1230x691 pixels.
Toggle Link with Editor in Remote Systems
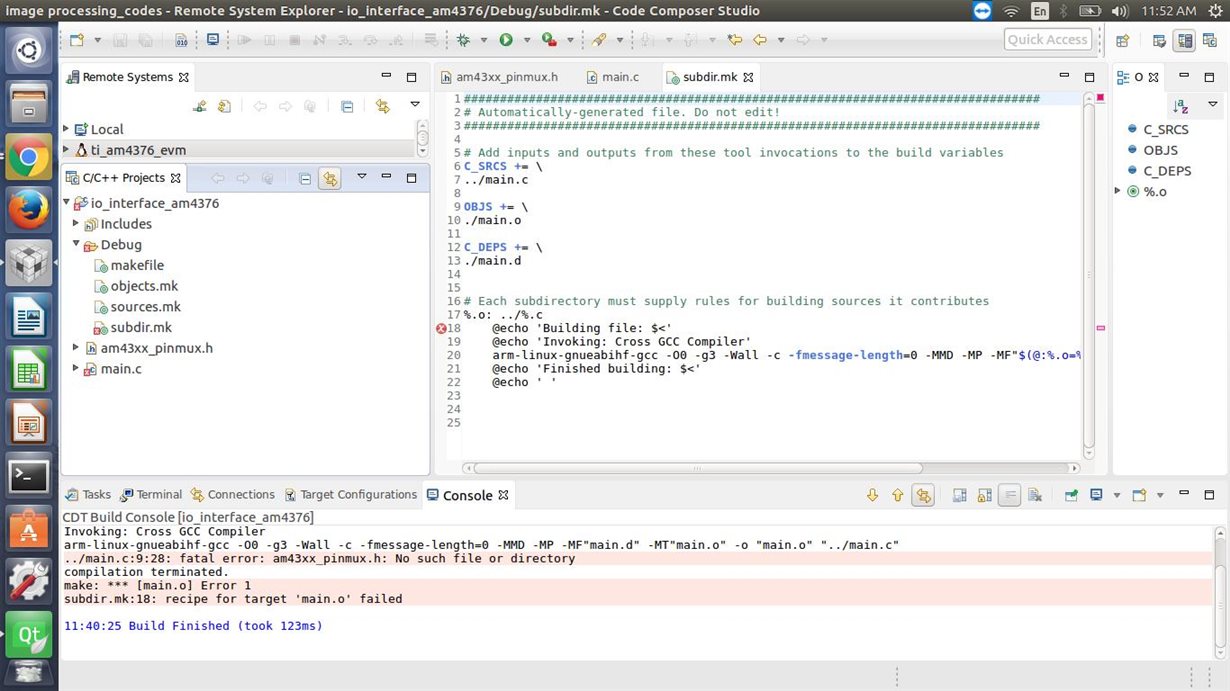(x=382, y=106)
